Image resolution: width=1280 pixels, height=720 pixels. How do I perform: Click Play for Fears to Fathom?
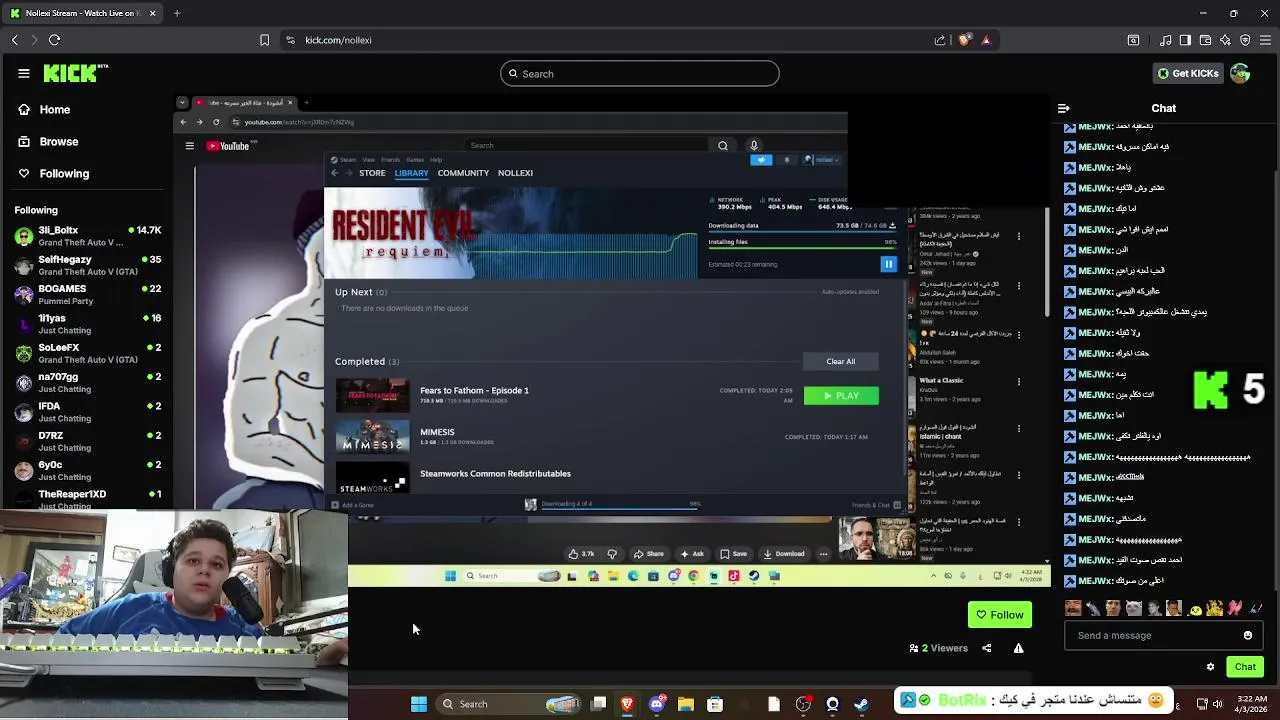[841, 396]
